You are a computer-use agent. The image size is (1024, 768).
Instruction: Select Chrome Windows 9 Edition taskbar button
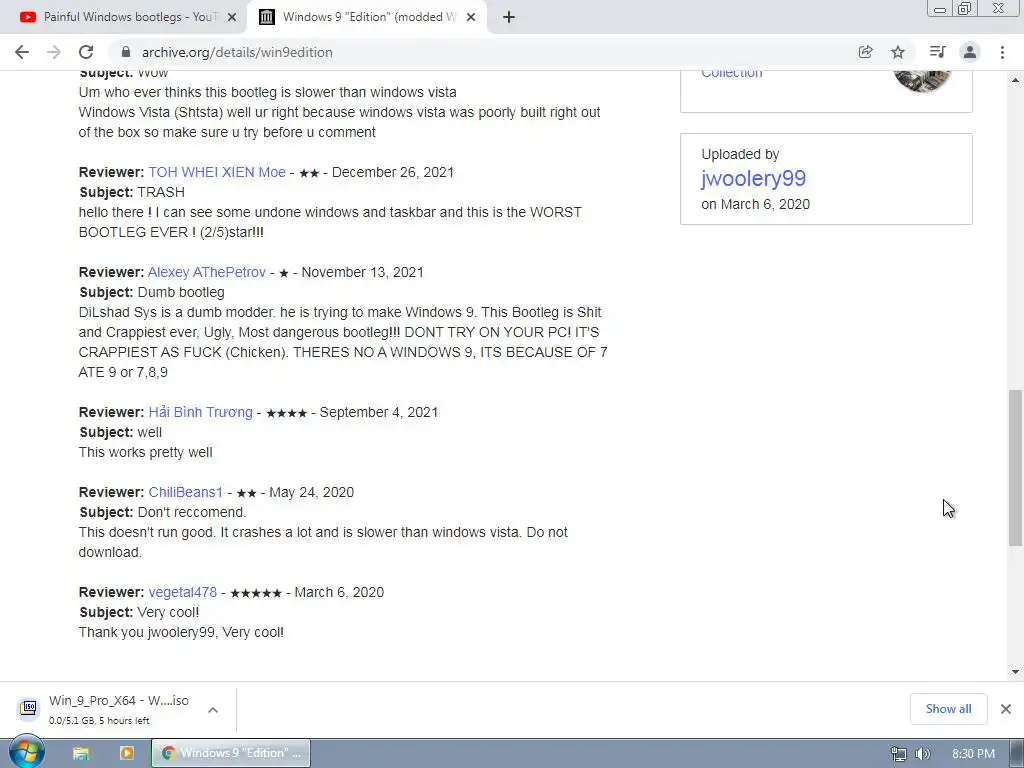231,753
